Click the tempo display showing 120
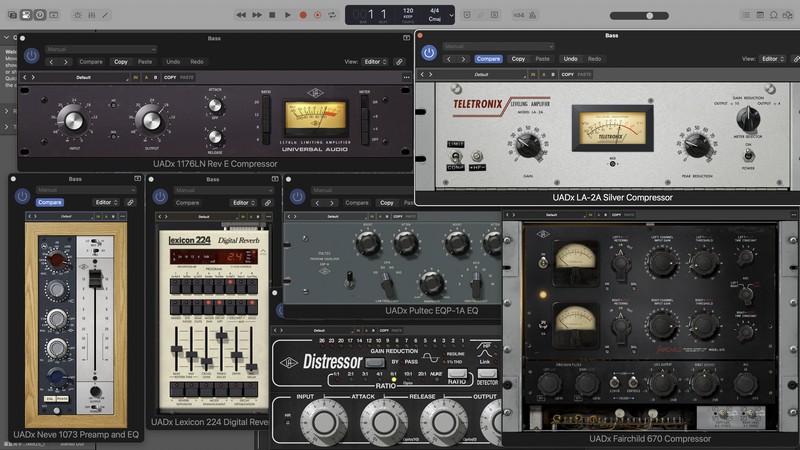The width and height of the screenshot is (800, 450). (x=406, y=12)
